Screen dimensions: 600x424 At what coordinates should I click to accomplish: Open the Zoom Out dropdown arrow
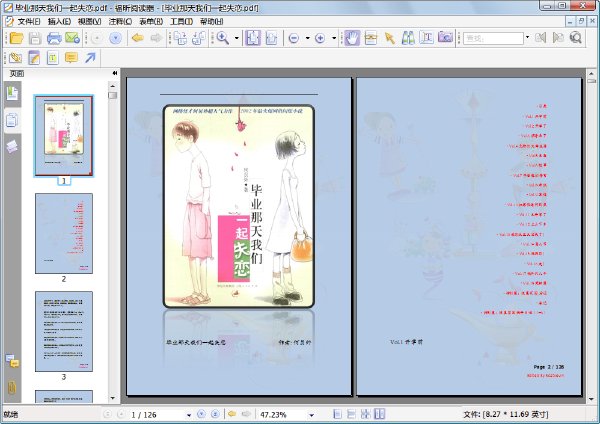[307, 38]
